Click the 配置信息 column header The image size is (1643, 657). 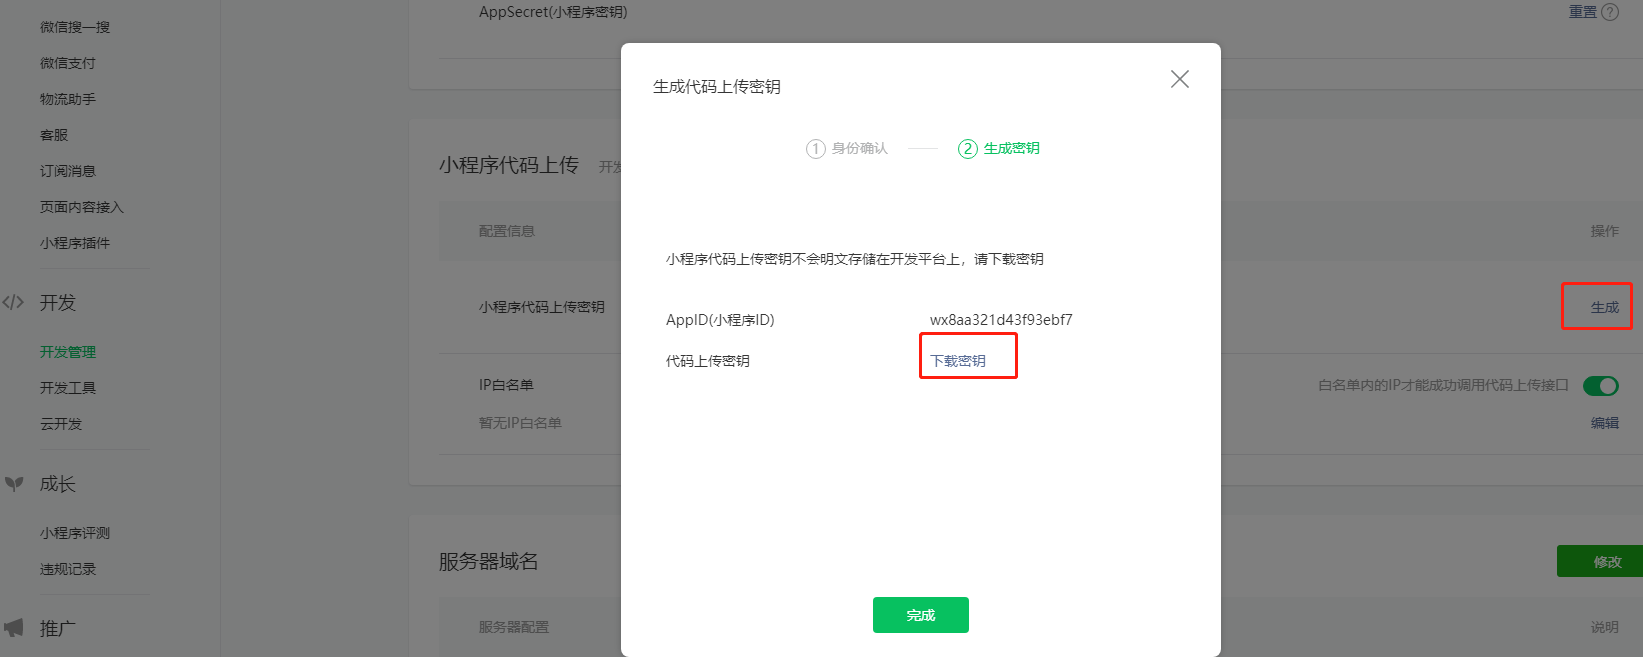507,231
